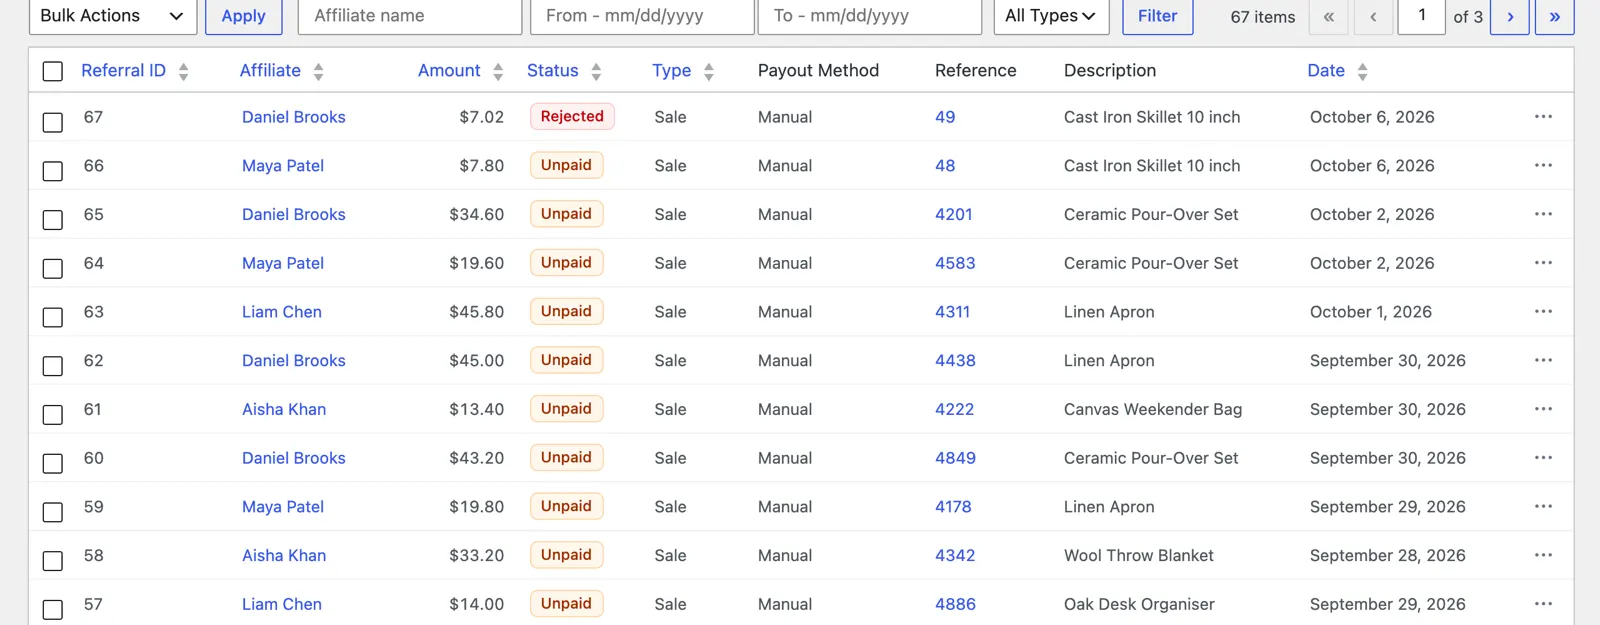Go to previous page (disabled single arrow)

1373,16
